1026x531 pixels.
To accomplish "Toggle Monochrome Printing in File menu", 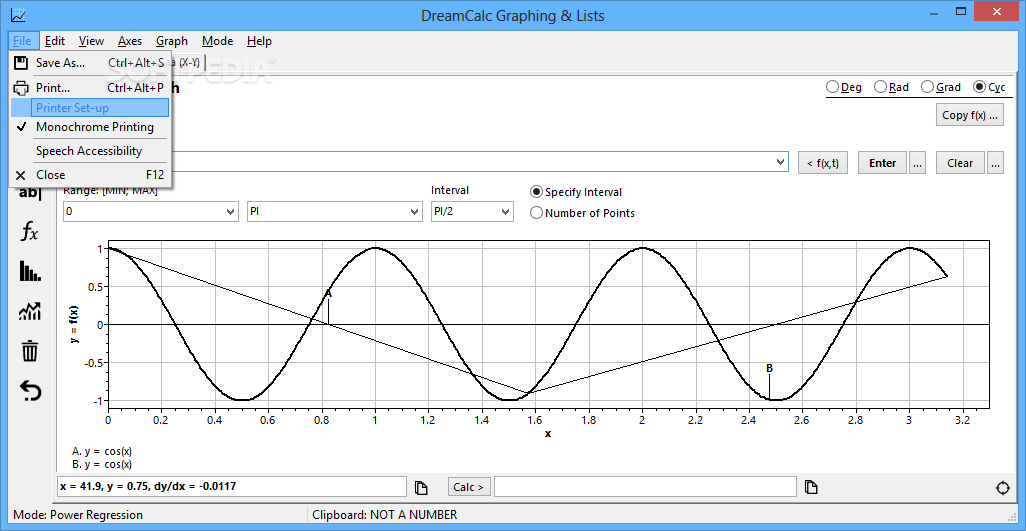I will [90, 128].
